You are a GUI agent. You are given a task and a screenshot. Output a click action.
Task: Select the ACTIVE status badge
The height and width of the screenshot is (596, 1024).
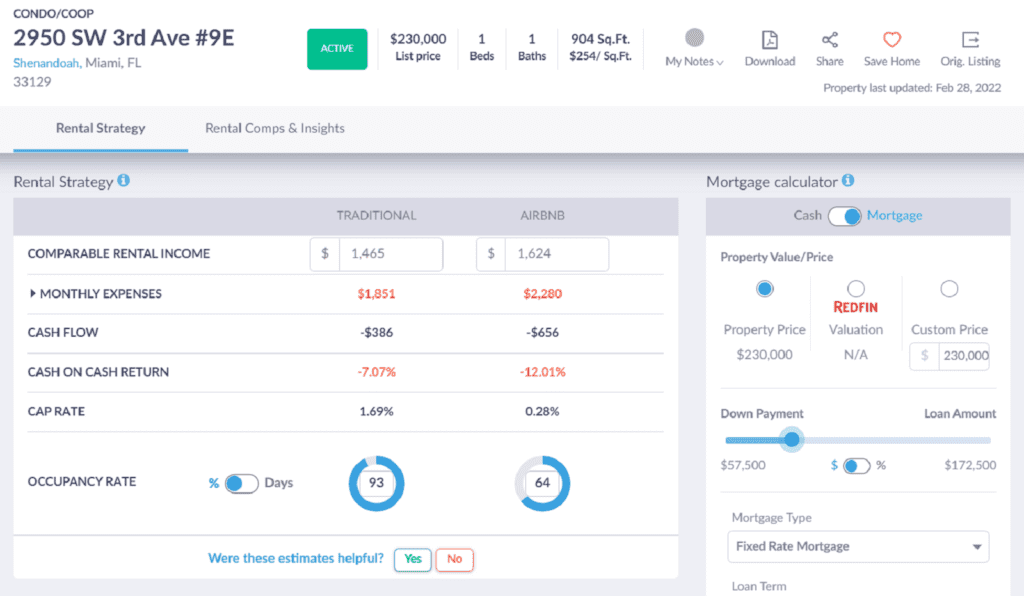(x=337, y=49)
